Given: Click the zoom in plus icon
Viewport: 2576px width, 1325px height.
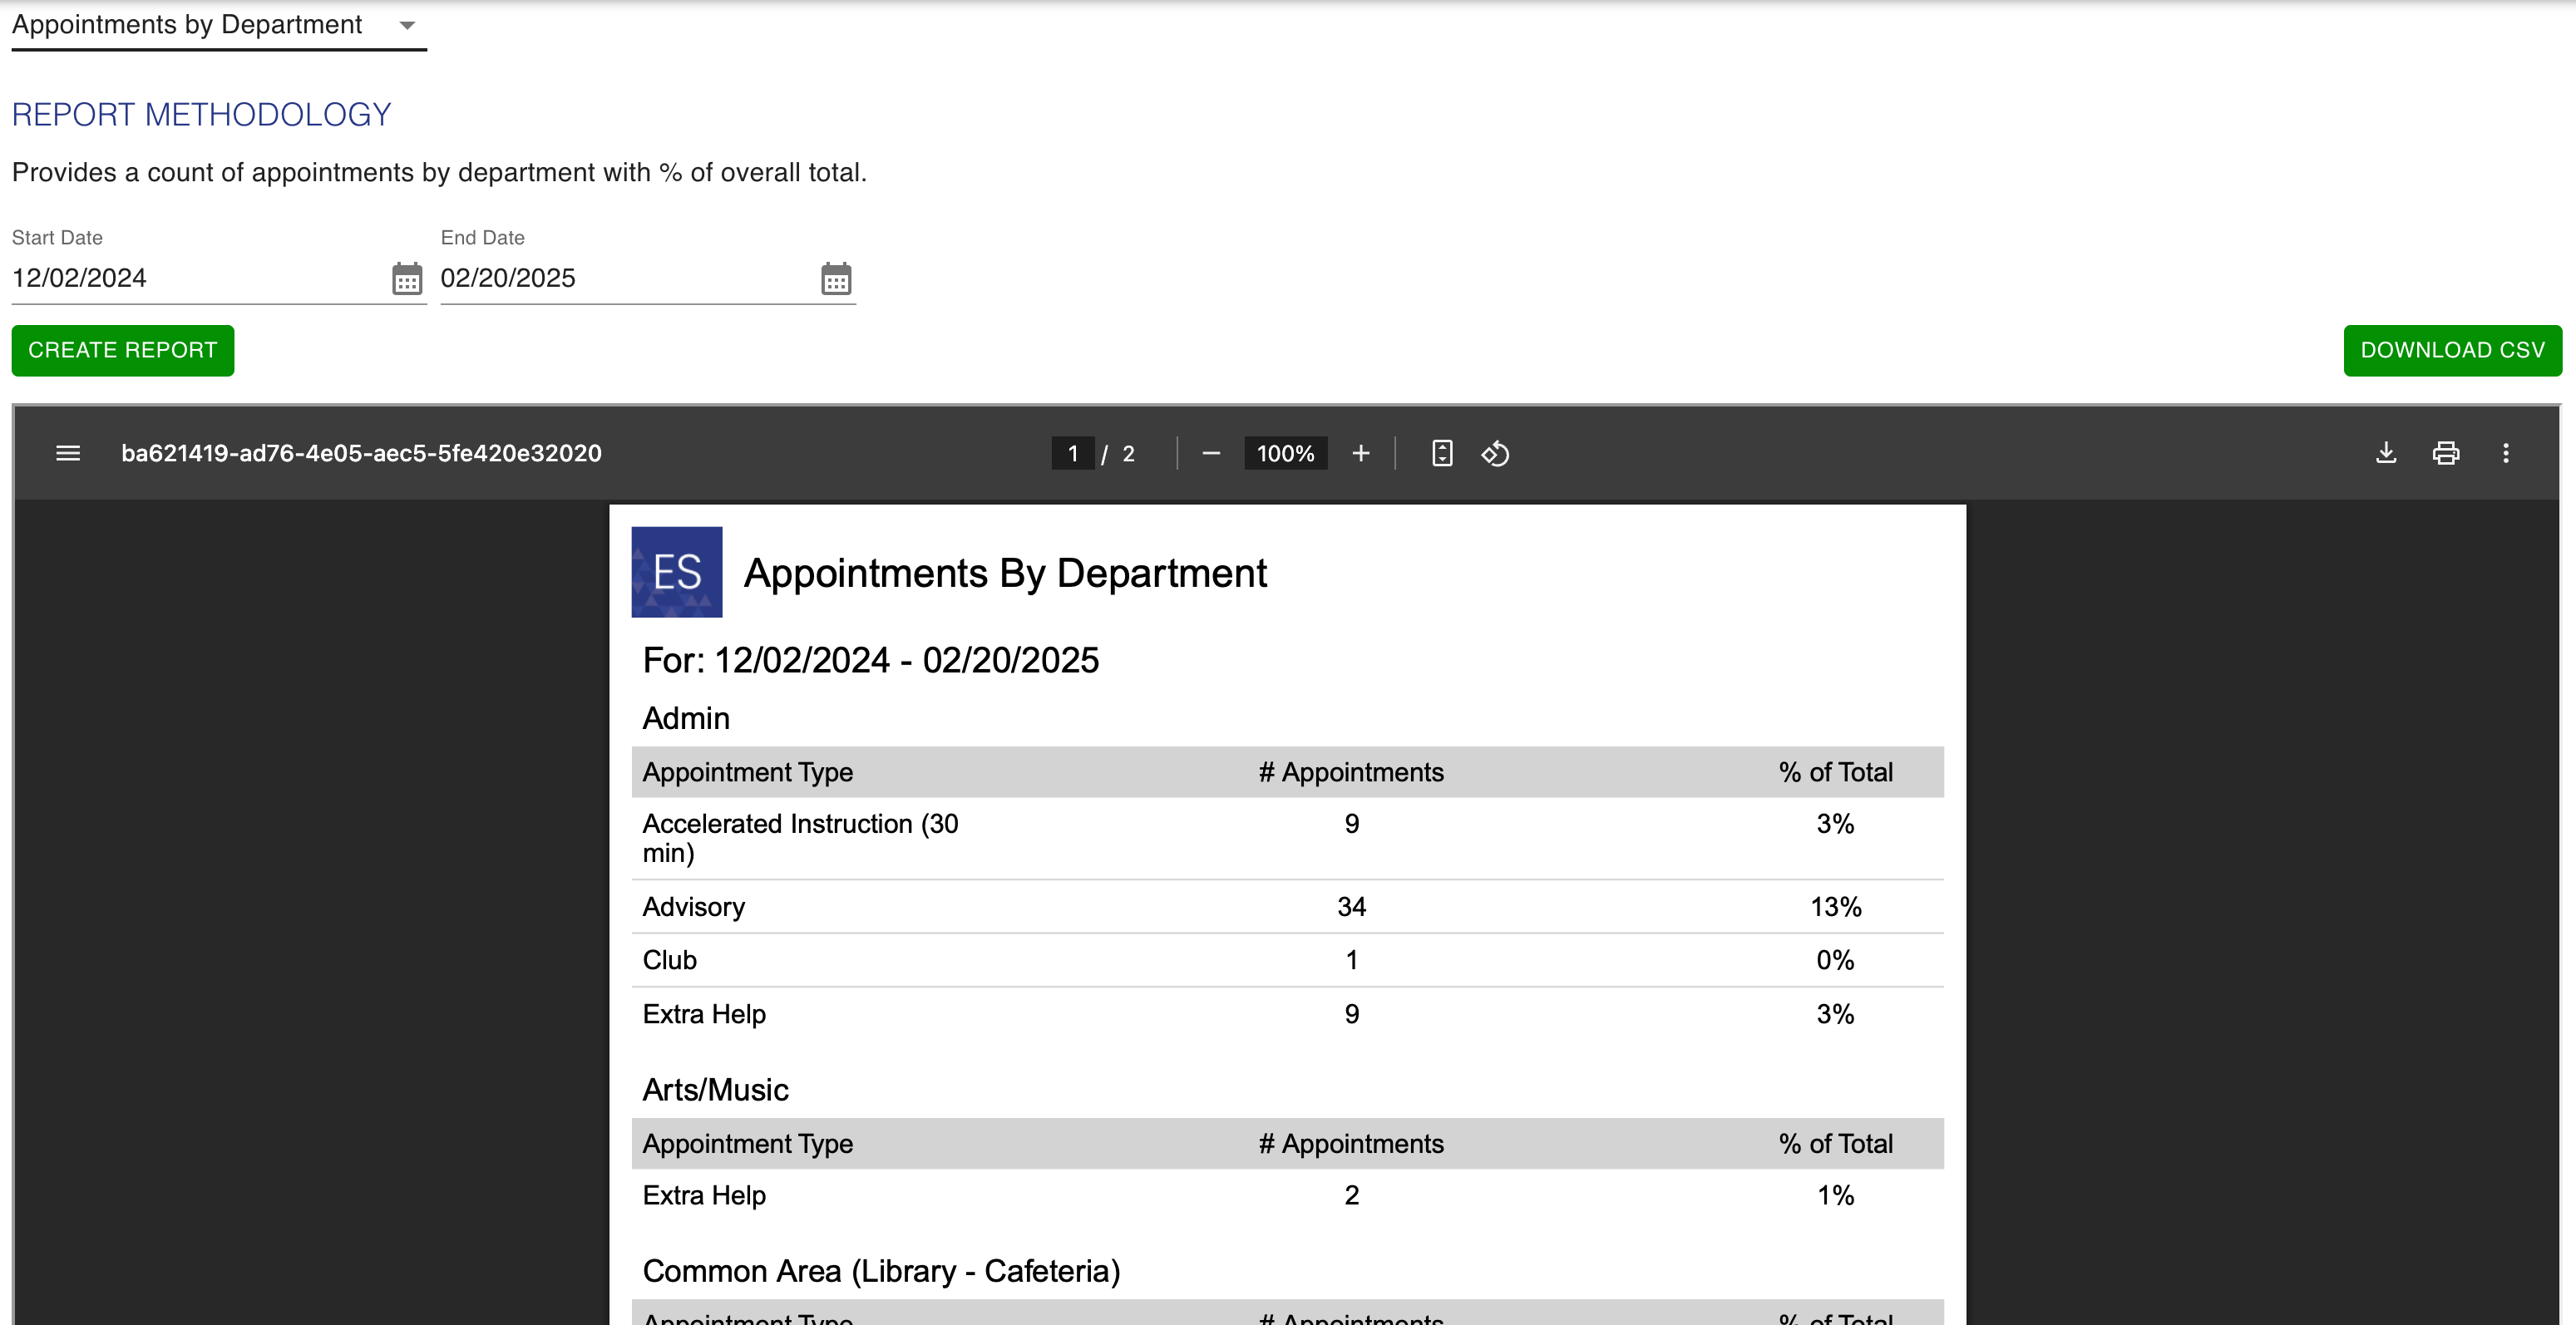Looking at the screenshot, I should tap(1360, 453).
